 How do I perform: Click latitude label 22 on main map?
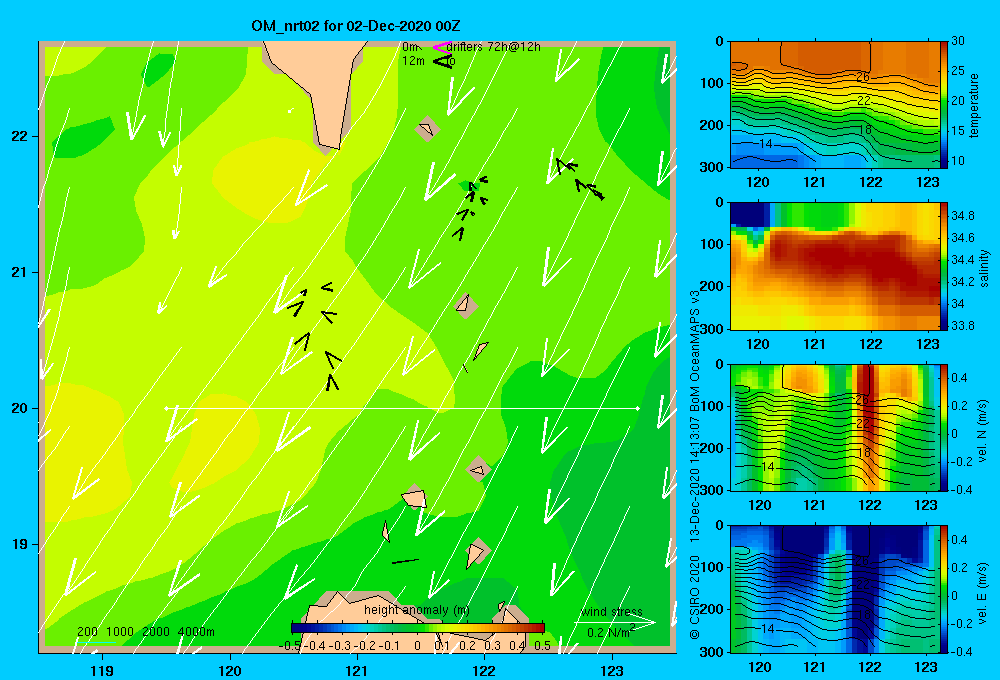[x=19, y=137]
